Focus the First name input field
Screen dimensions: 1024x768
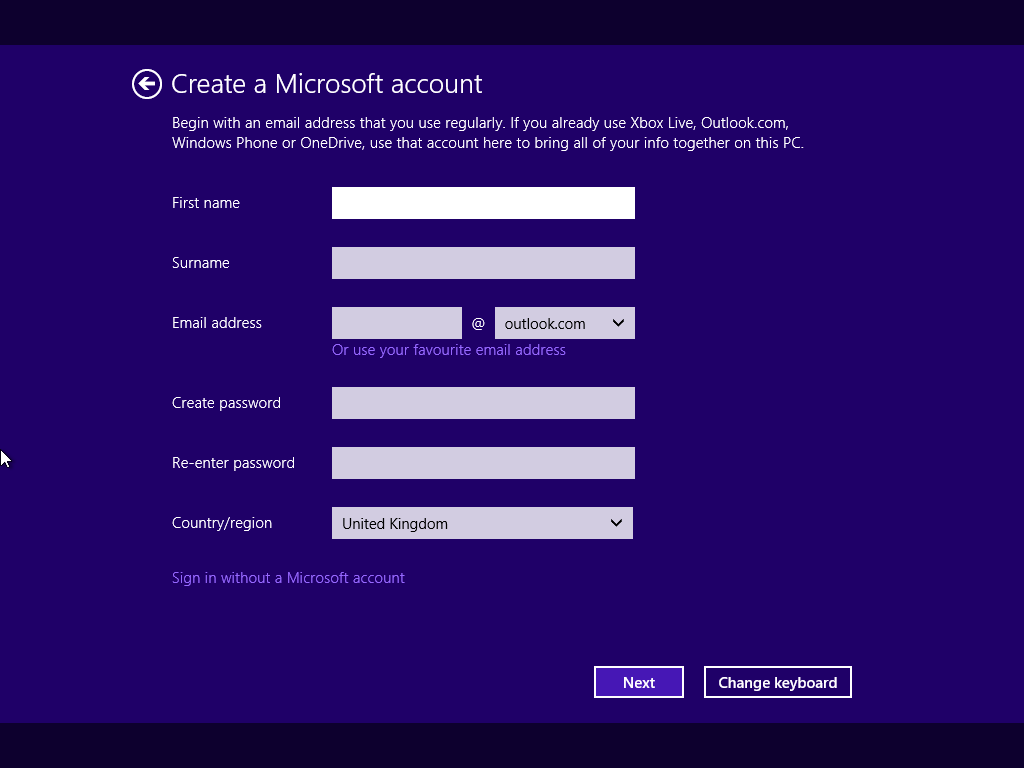coord(483,203)
